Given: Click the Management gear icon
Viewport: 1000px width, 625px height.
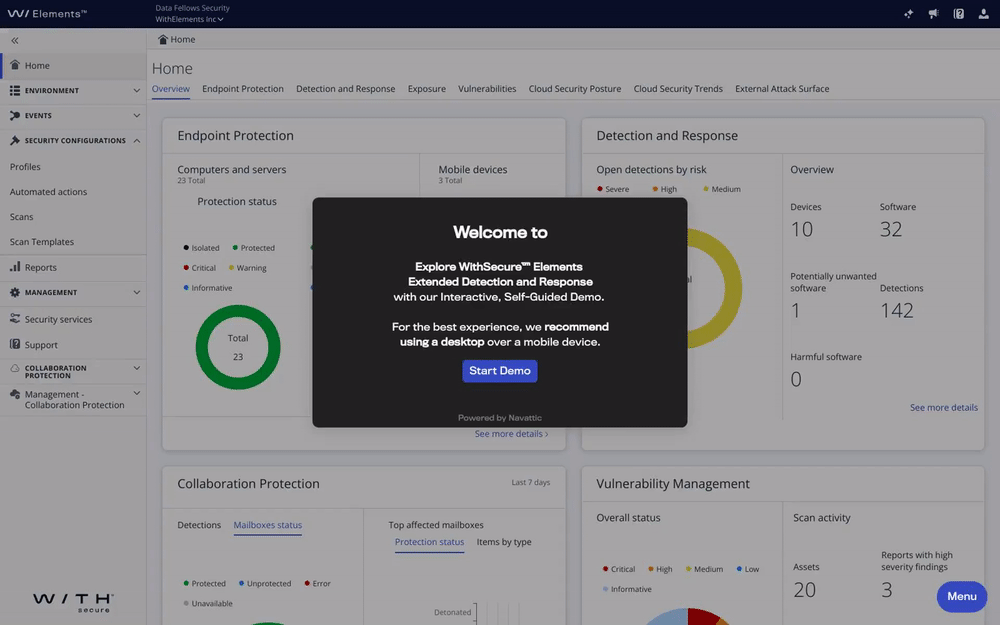Looking at the screenshot, I should pyautogui.click(x=15, y=292).
